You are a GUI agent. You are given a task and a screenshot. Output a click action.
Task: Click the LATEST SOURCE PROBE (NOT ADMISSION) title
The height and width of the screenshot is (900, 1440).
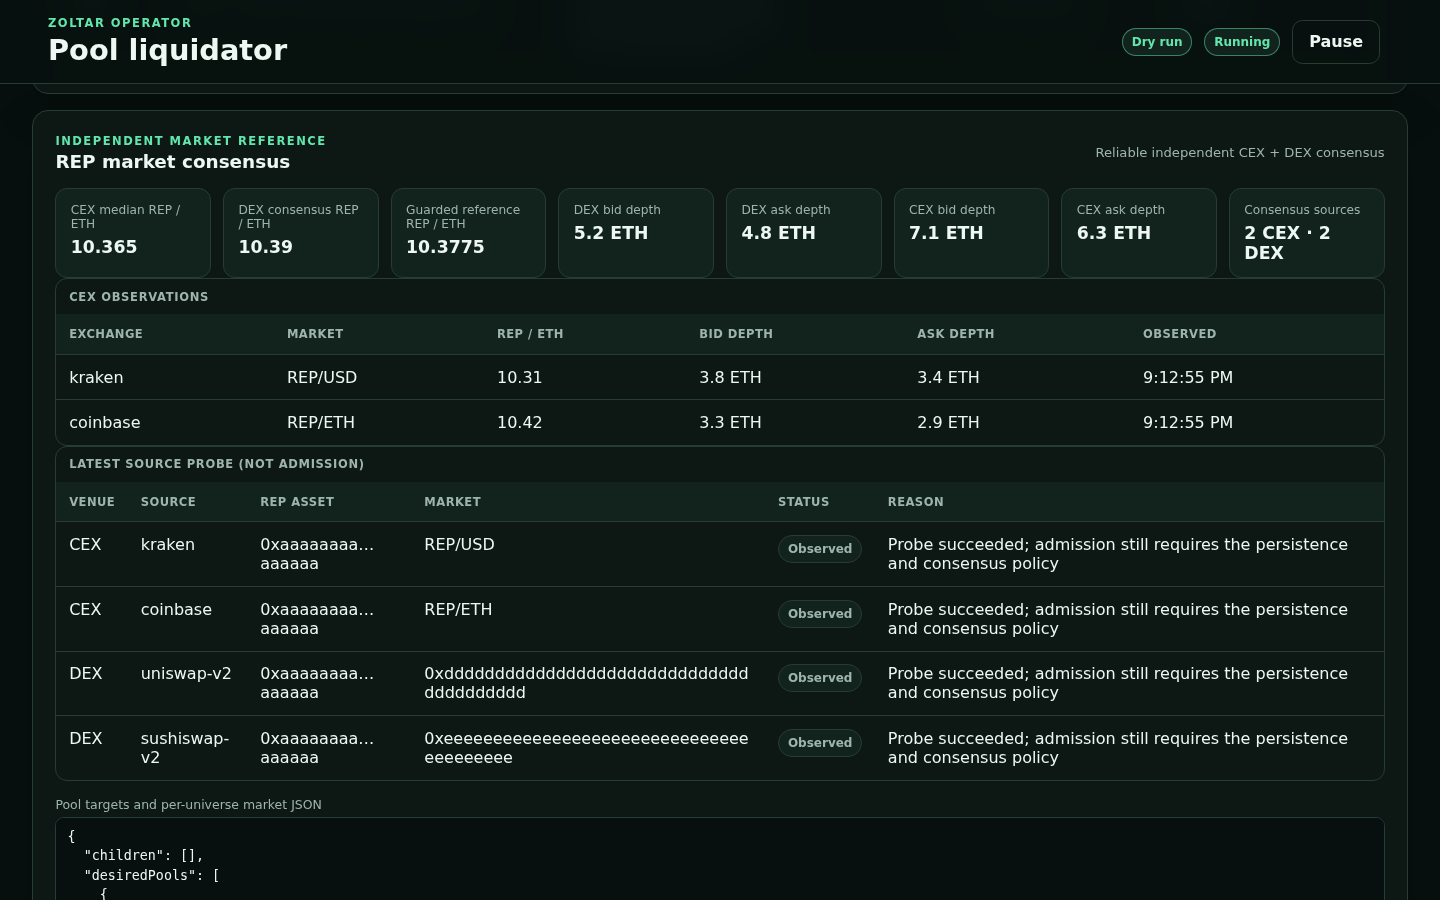point(217,464)
